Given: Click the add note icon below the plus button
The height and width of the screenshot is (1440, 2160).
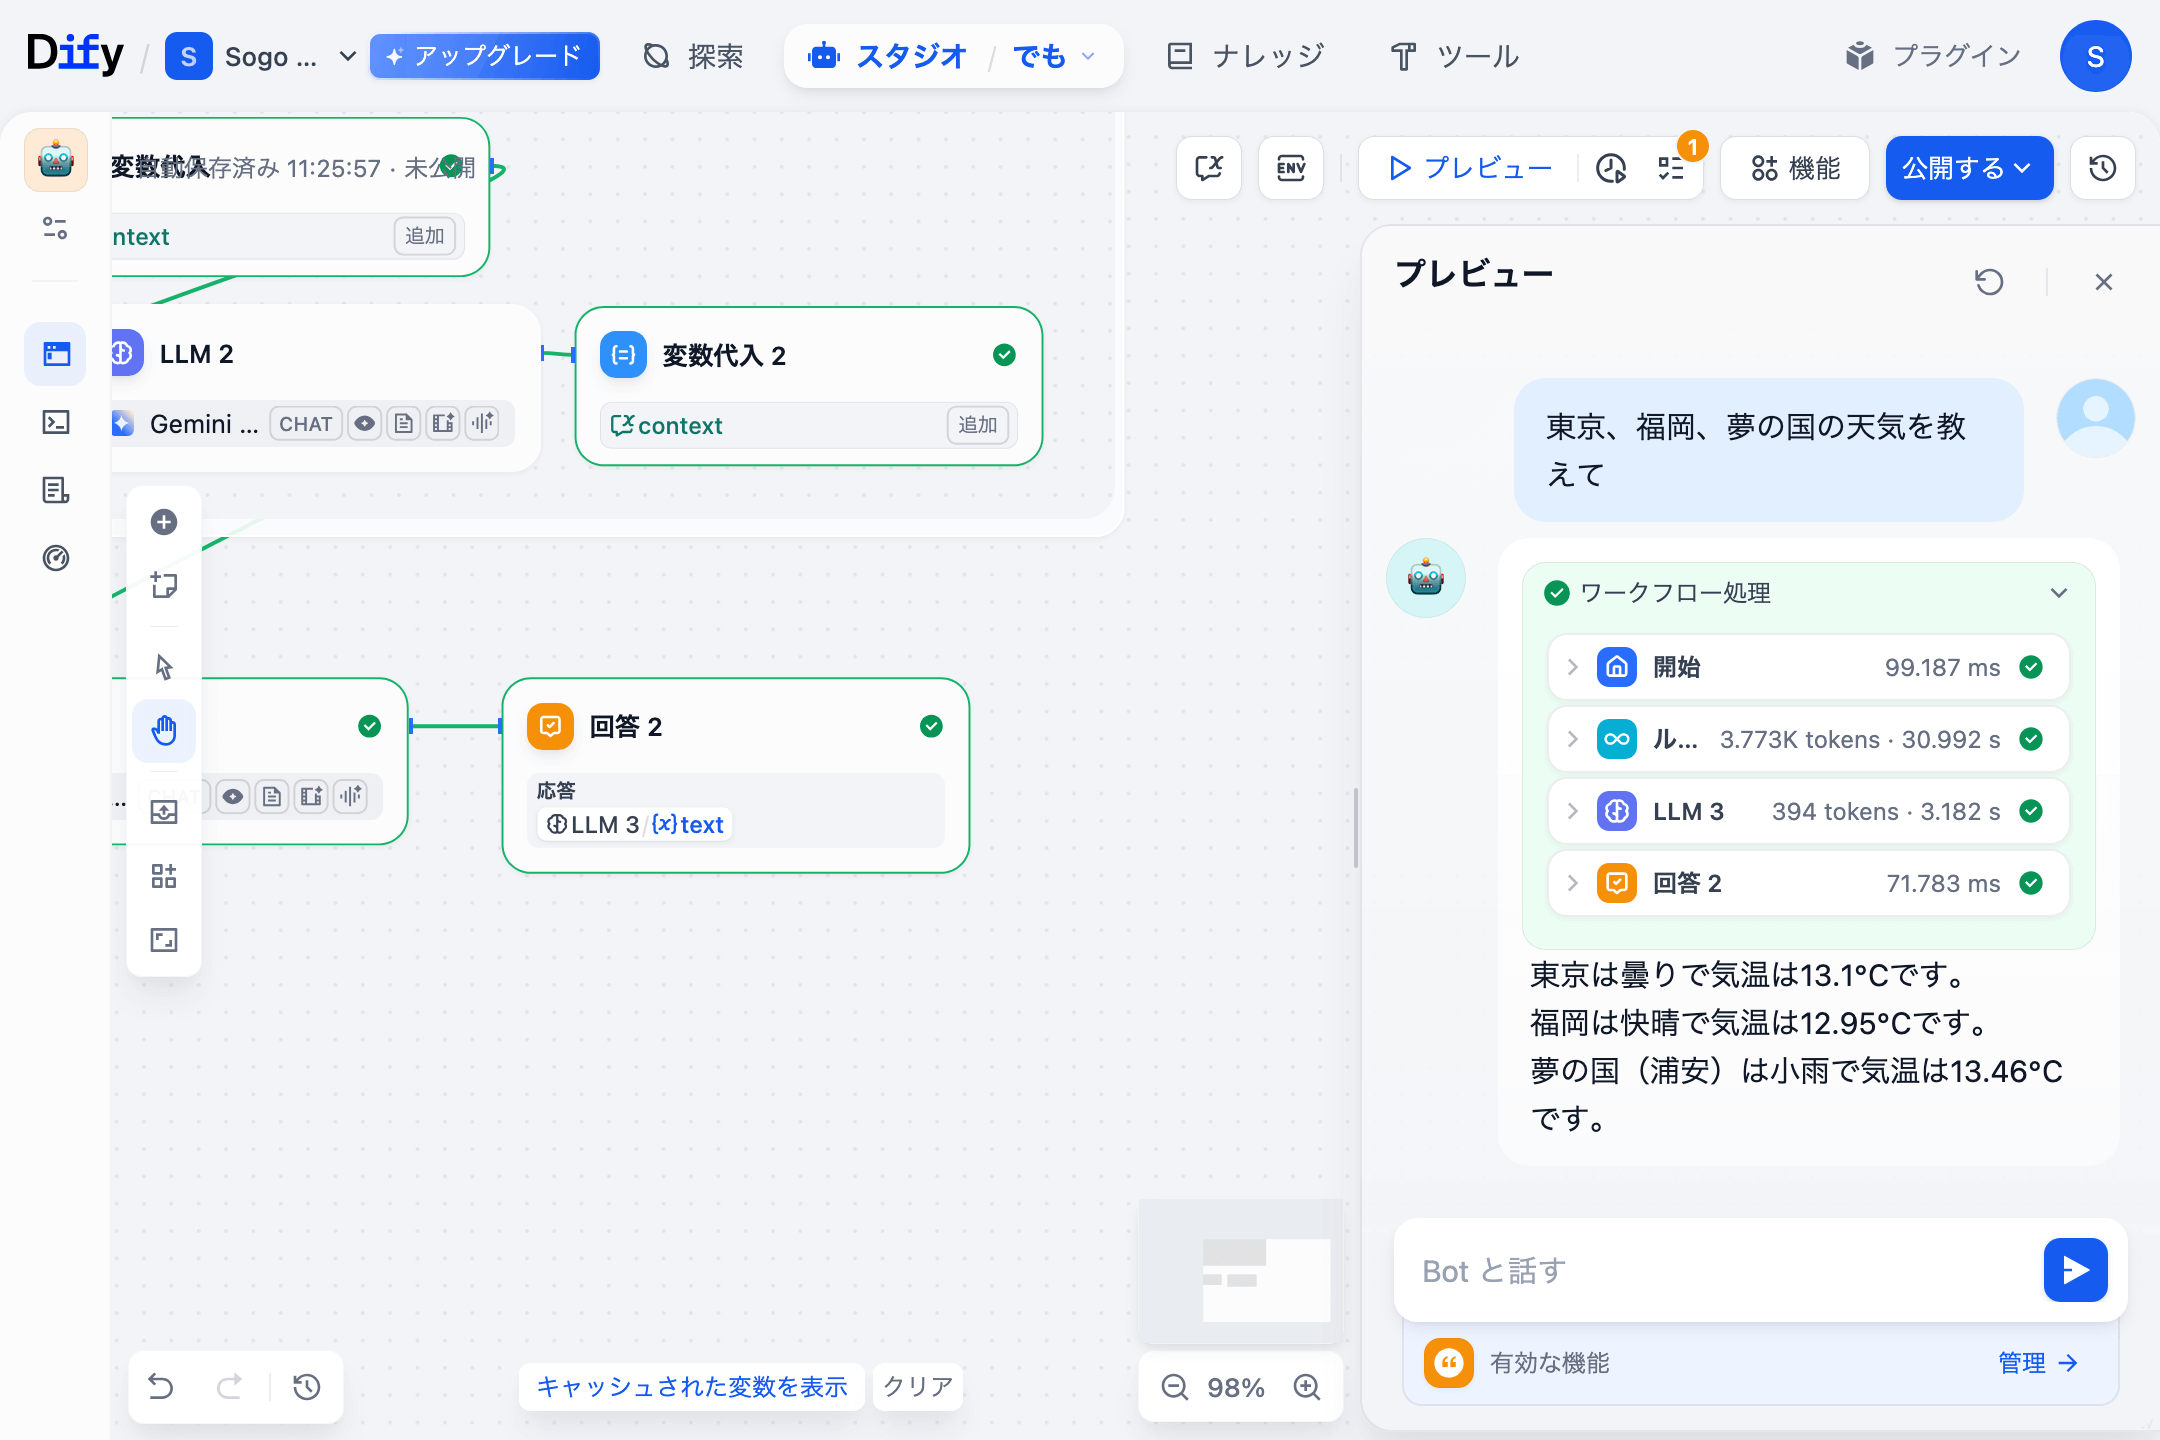Looking at the screenshot, I should [x=164, y=585].
